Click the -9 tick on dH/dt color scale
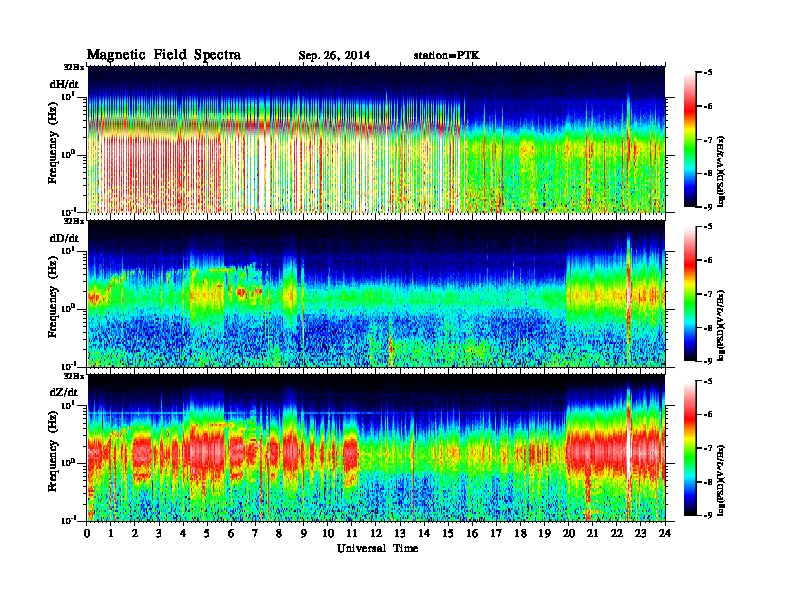Screen dimensions: 792x612 pos(708,207)
